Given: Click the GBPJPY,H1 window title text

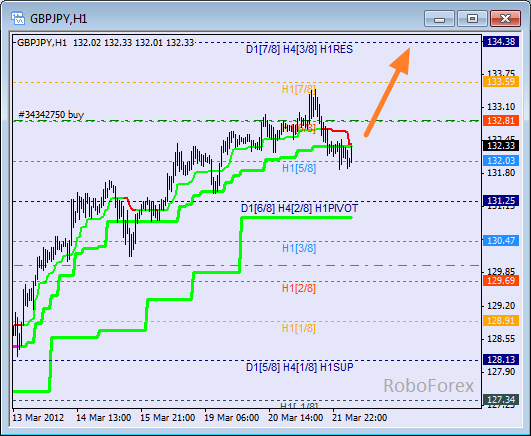Looking at the screenshot, I should tap(59, 19).
